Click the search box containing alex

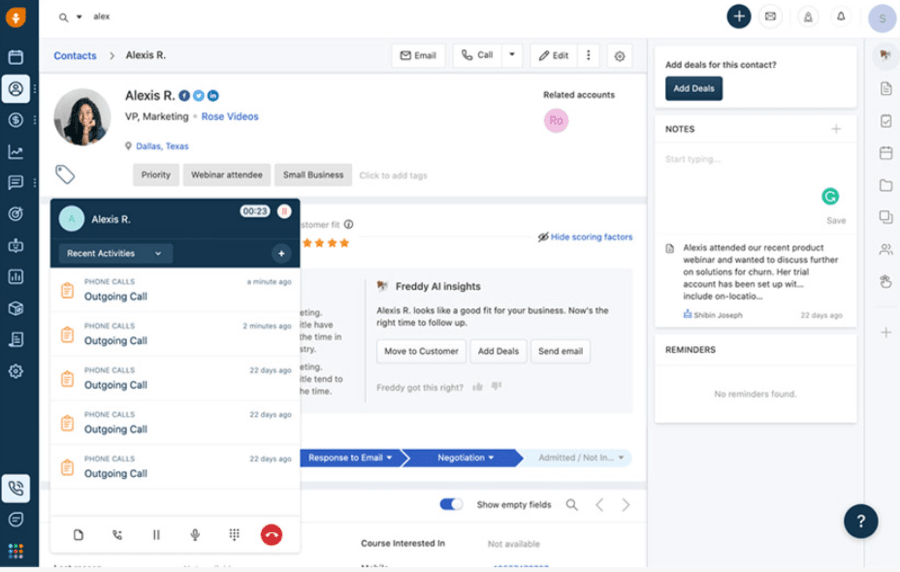tap(102, 17)
